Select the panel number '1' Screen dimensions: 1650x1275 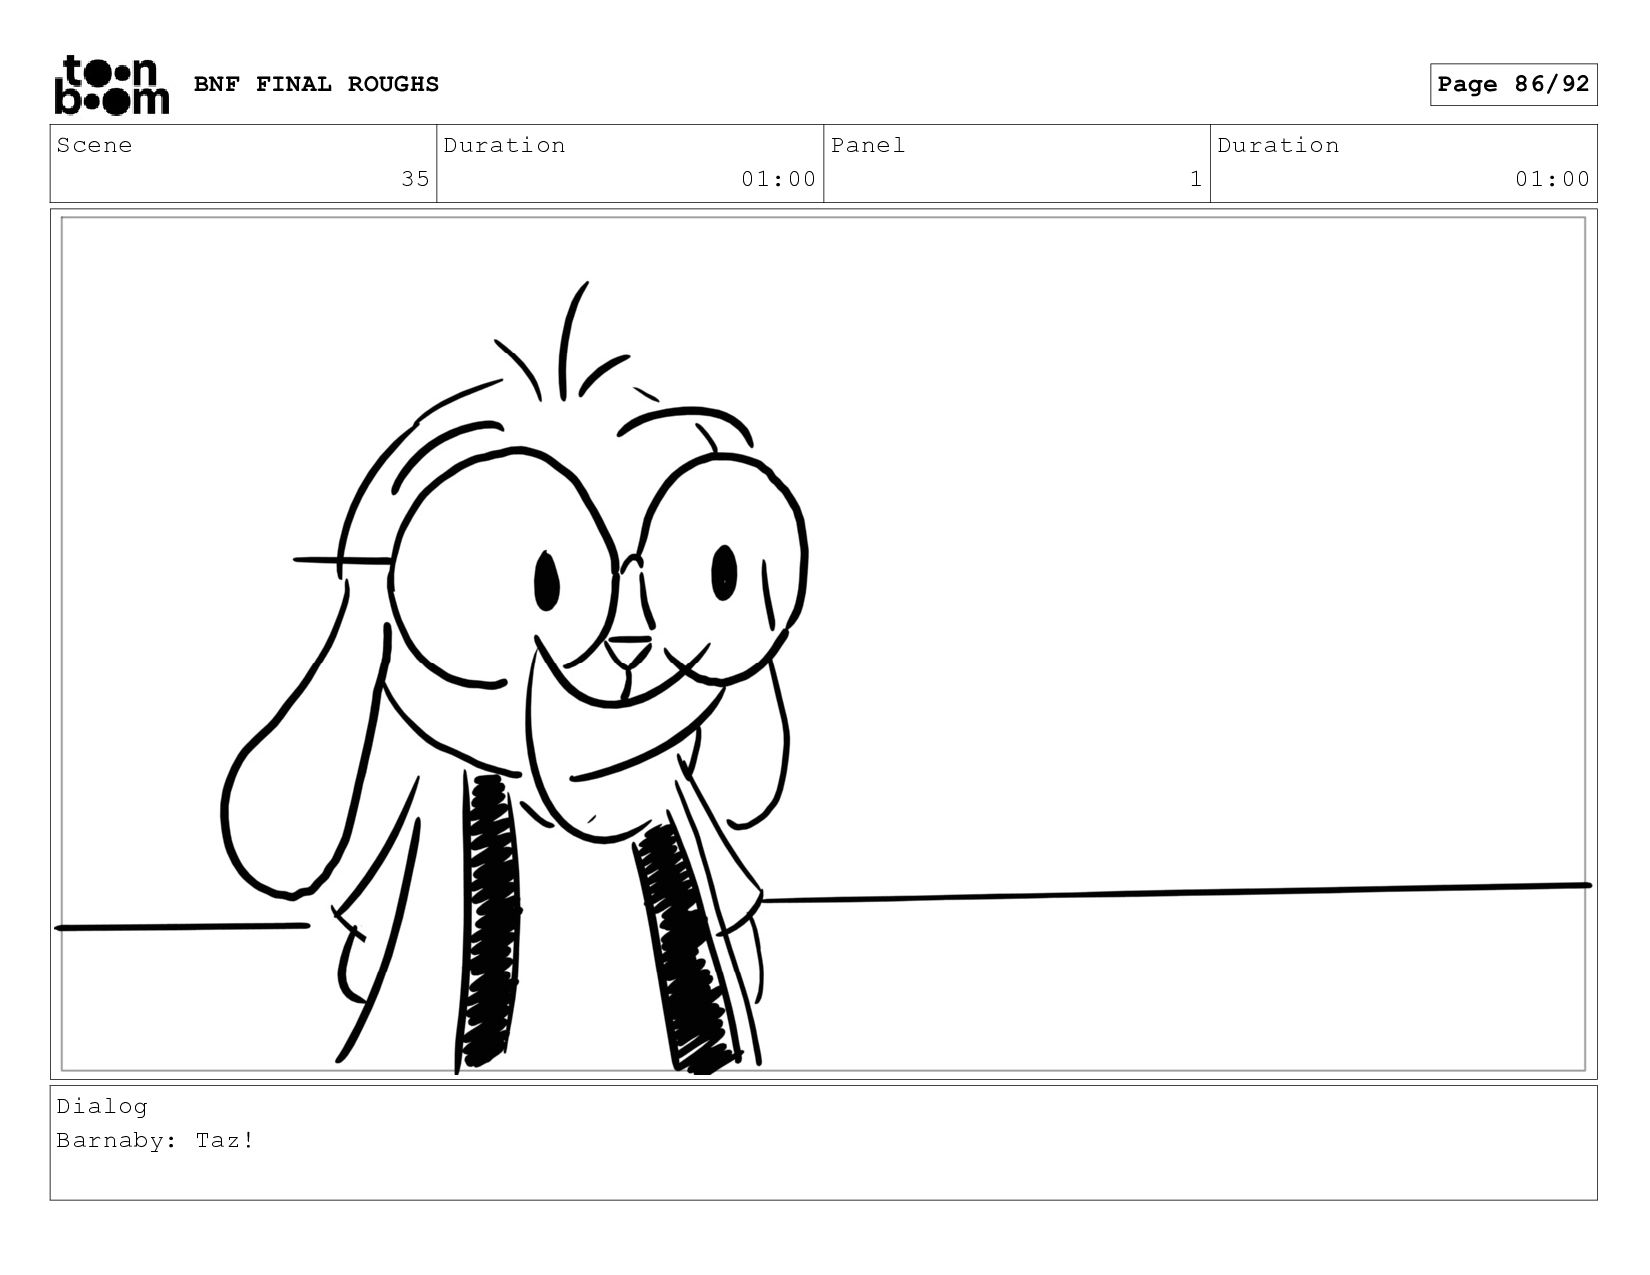(1195, 179)
